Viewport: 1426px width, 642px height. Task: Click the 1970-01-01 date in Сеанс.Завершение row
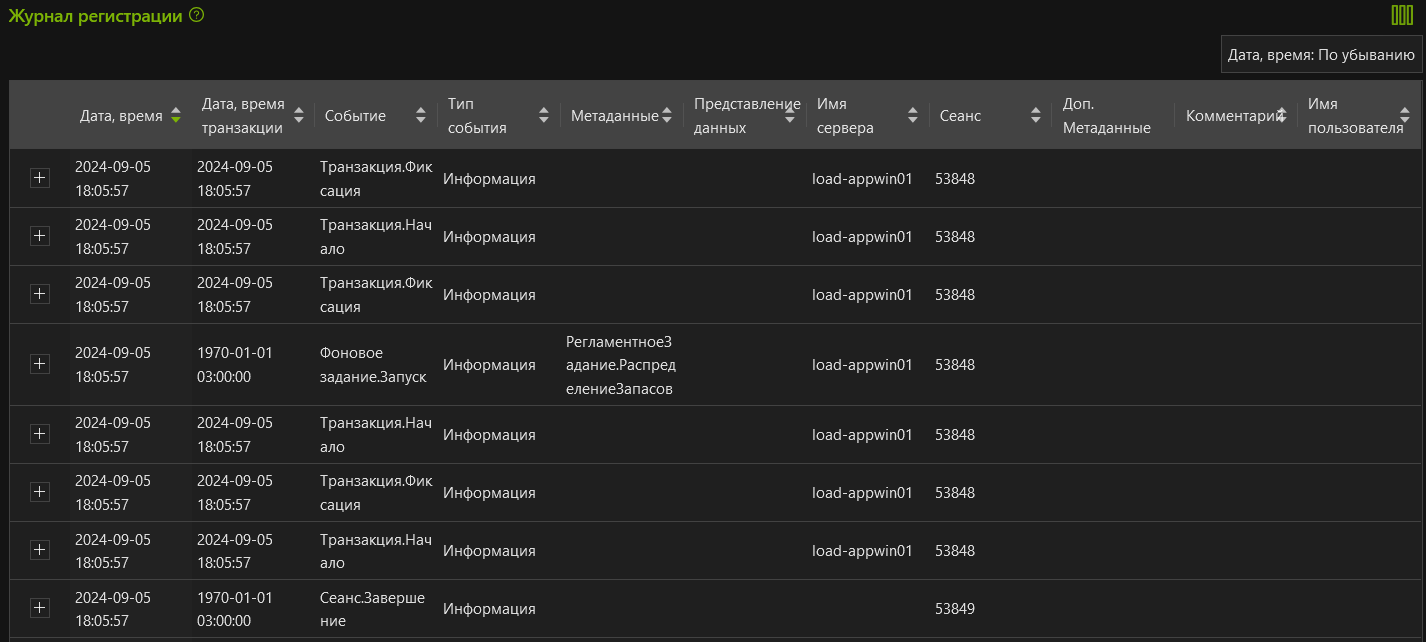point(234,597)
